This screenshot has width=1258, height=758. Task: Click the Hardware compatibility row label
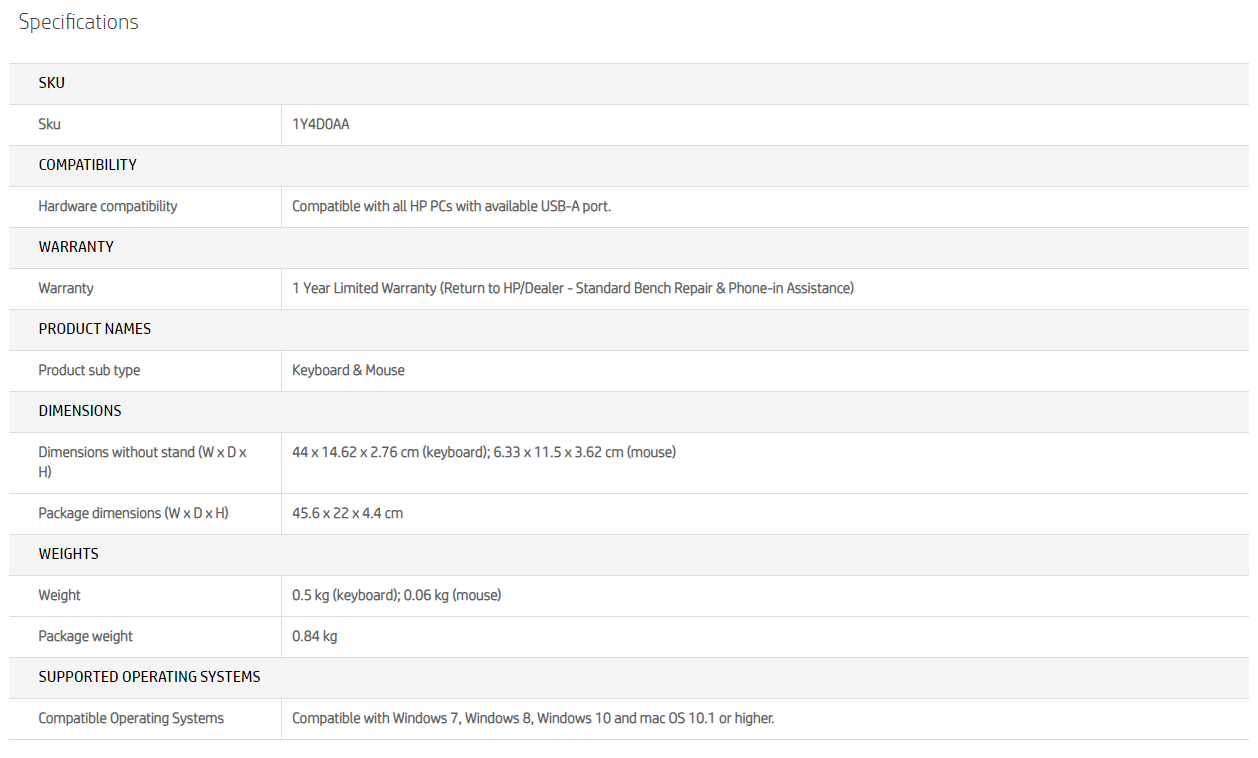pyautogui.click(x=107, y=206)
